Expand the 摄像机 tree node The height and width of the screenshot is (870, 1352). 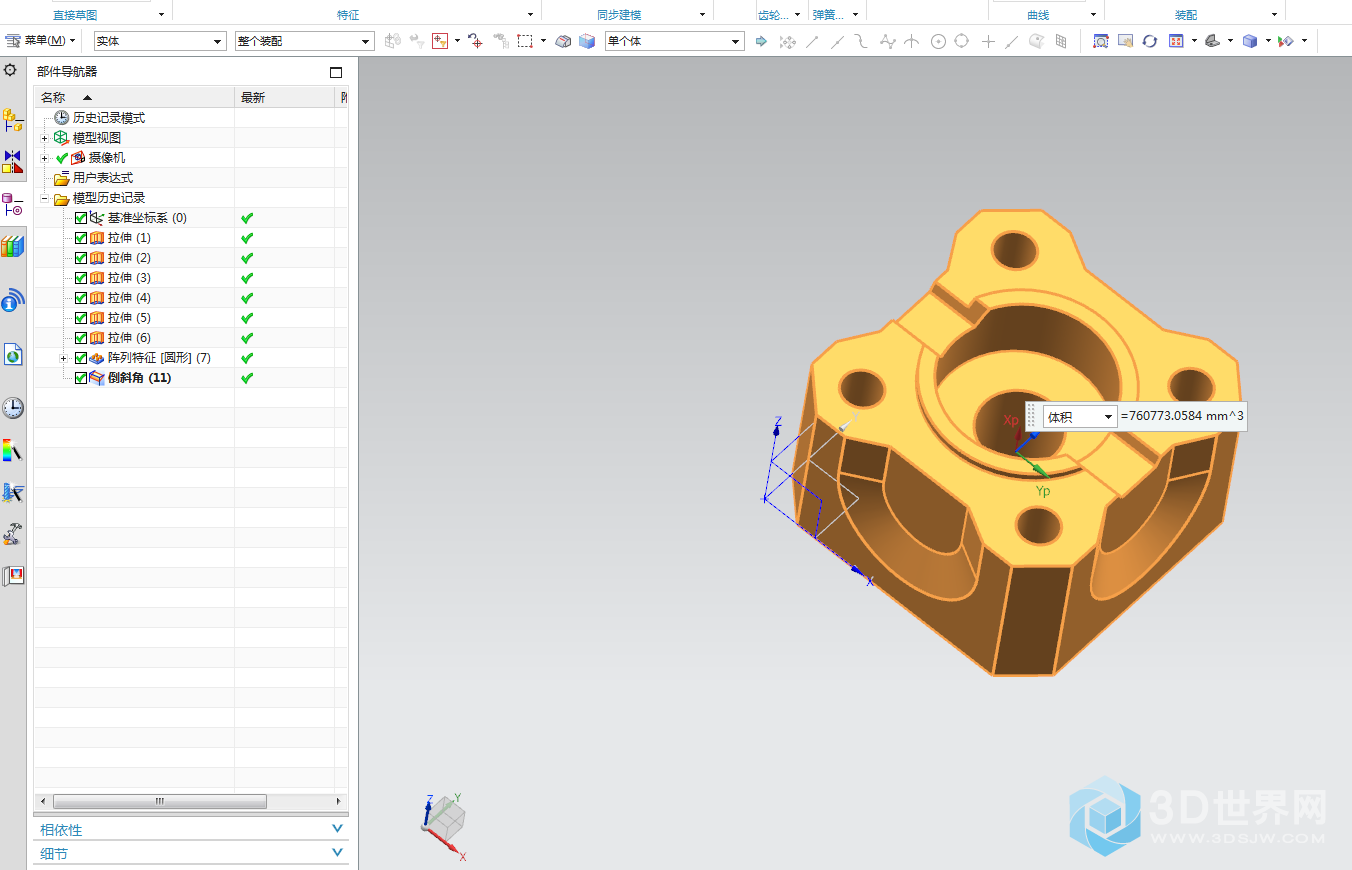[x=44, y=158]
